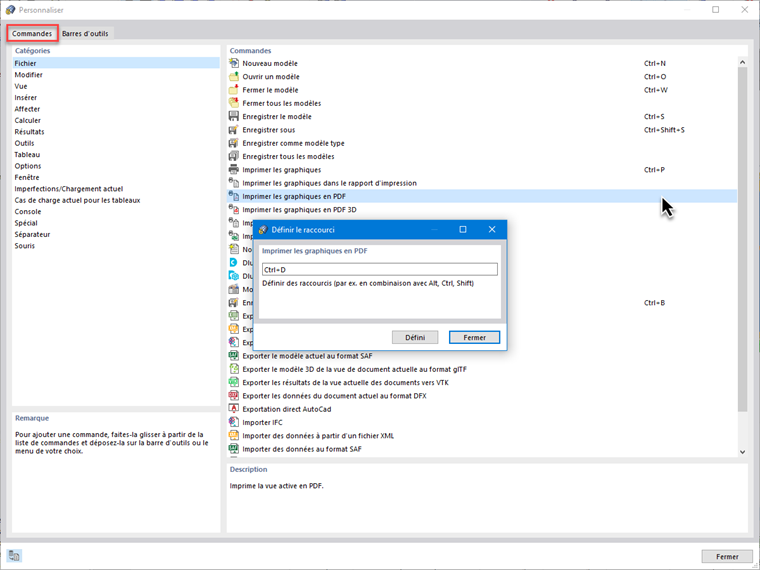The height and width of the screenshot is (570, 760).
Task: Select the Vue category
Action: [21, 86]
